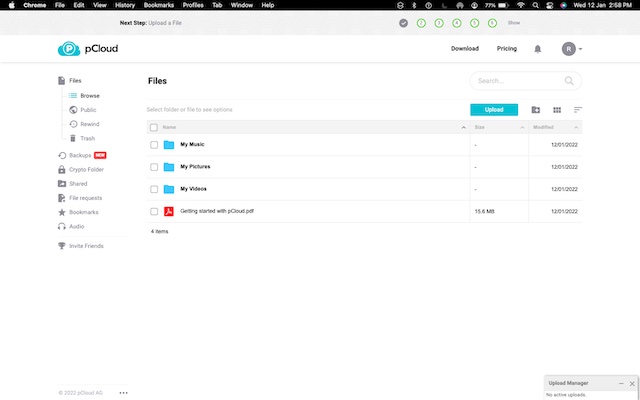Image resolution: width=640 pixels, height=400 pixels.
Task: Click the completed step checkmark circle
Action: point(403,23)
